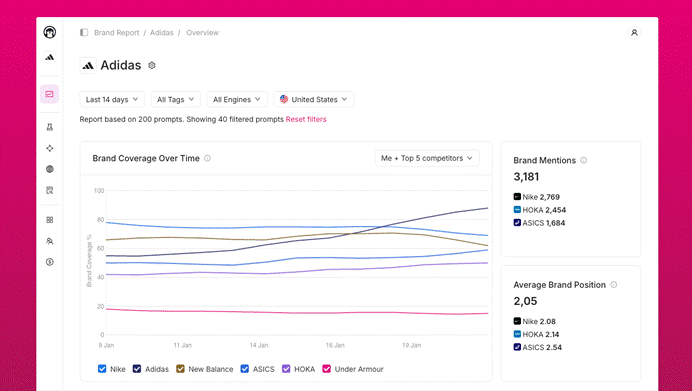Select Adidas in the breadcrumb
This screenshot has width=692, height=391.
[162, 33]
